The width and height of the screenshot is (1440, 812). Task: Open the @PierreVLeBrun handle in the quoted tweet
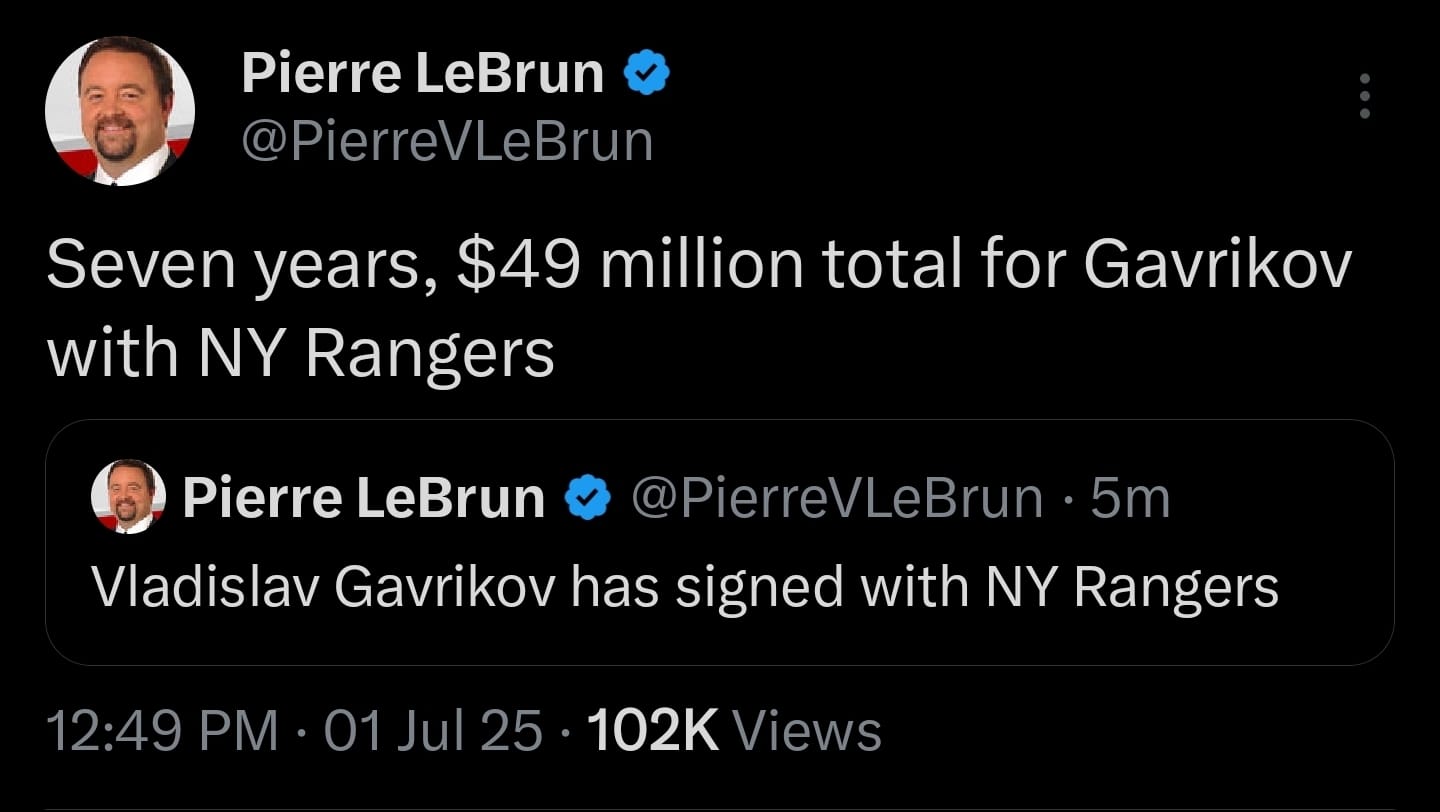click(x=836, y=498)
